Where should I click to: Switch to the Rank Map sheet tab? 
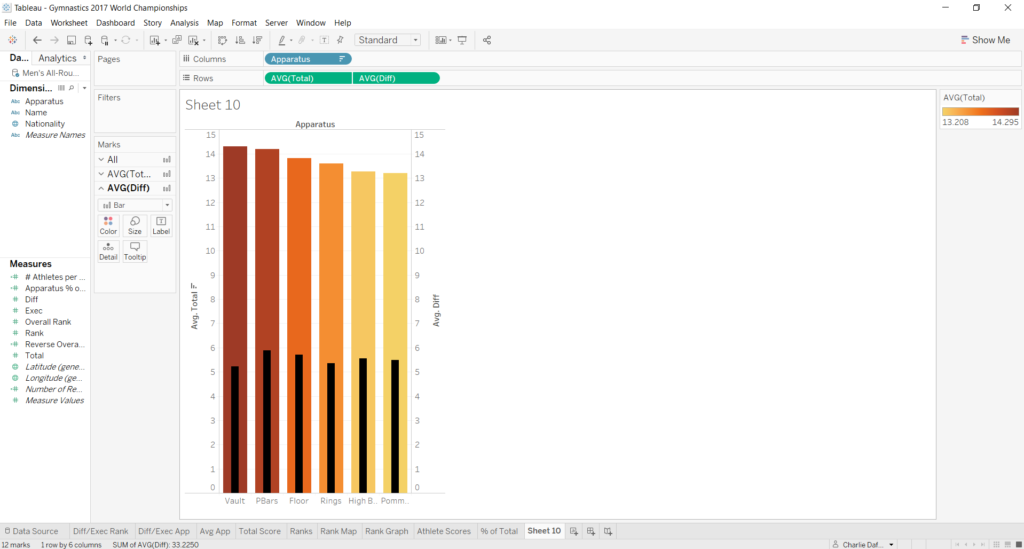pyautogui.click(x=338, y=531)
